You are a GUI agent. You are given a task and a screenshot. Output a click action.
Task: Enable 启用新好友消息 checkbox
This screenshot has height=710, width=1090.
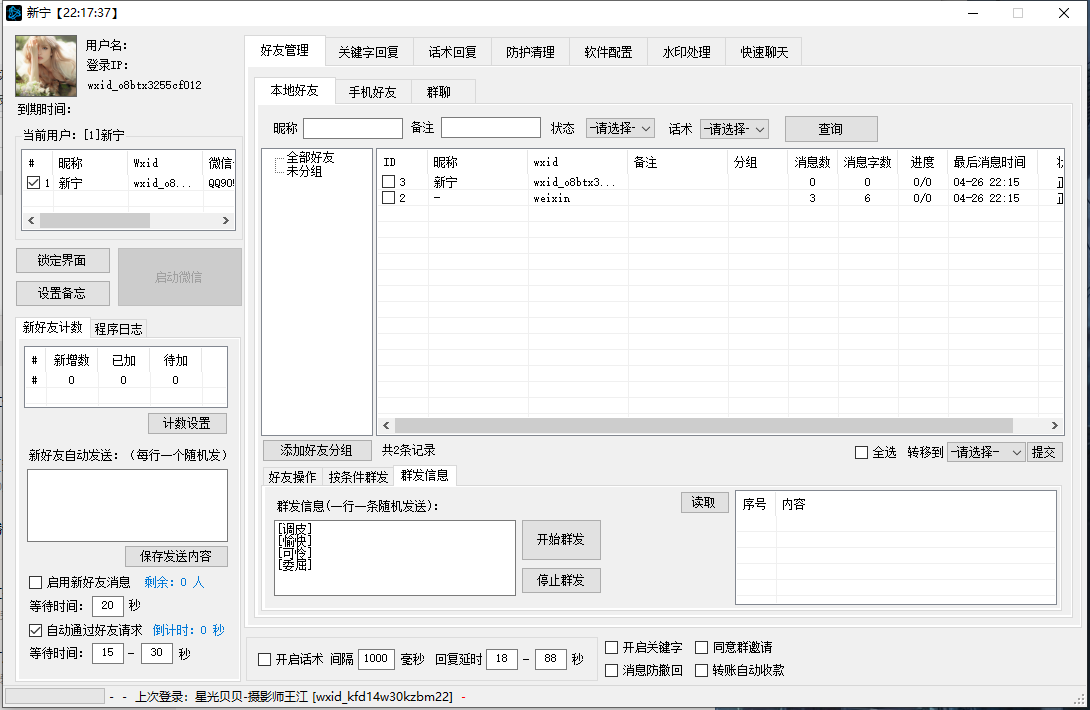click(35, 582)
